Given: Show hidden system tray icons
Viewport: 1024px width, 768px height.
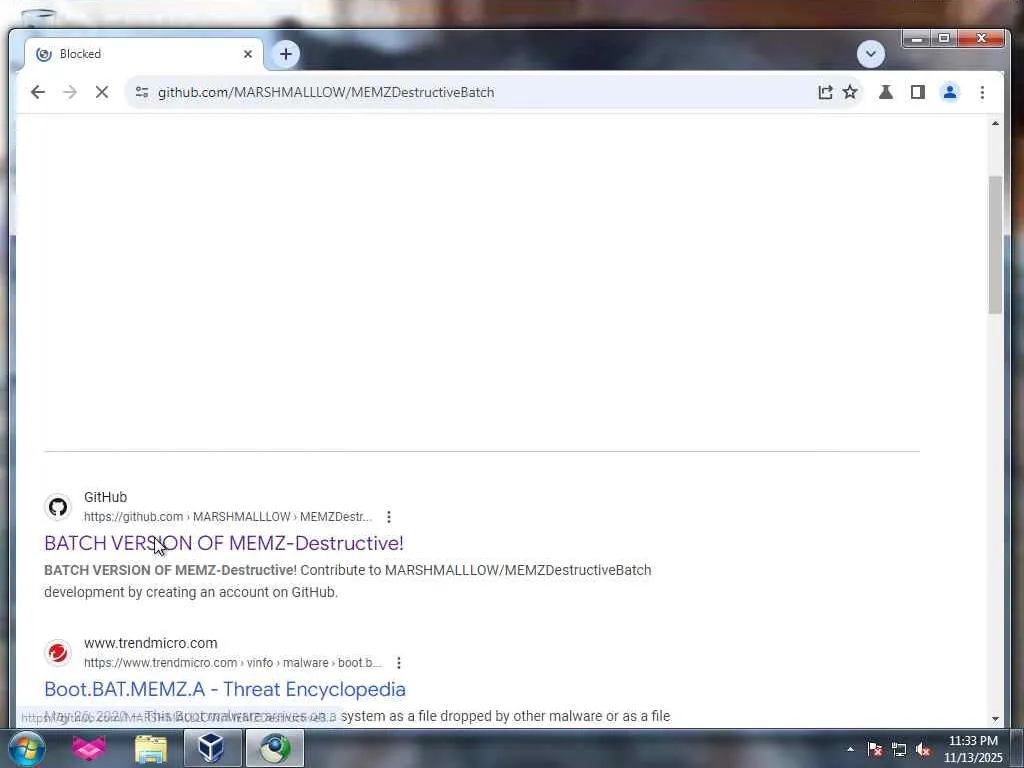Looking at the screenshot, I should (850, 749).
